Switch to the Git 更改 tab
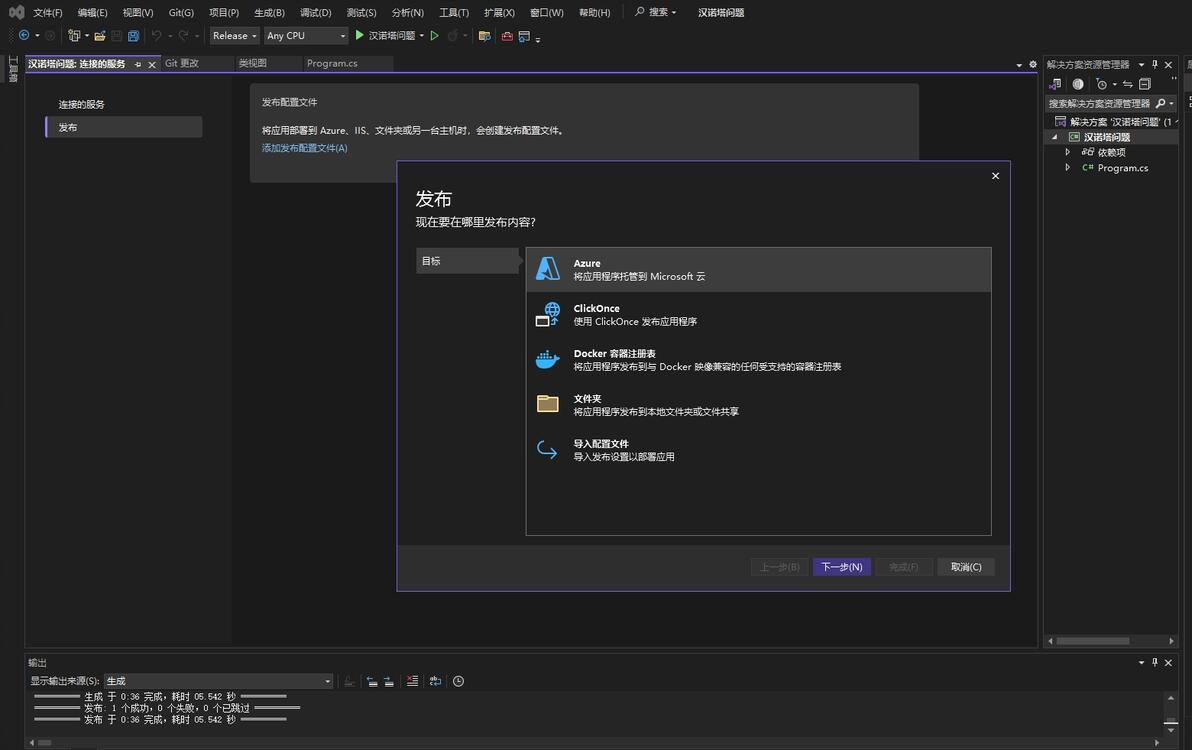Viewport: 1192px width, 750px height. 182,64
